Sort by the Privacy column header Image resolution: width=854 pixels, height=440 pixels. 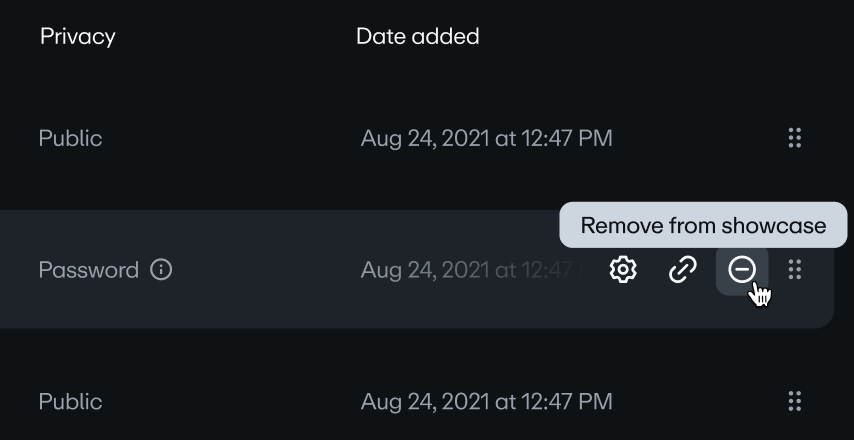[77, 36]
